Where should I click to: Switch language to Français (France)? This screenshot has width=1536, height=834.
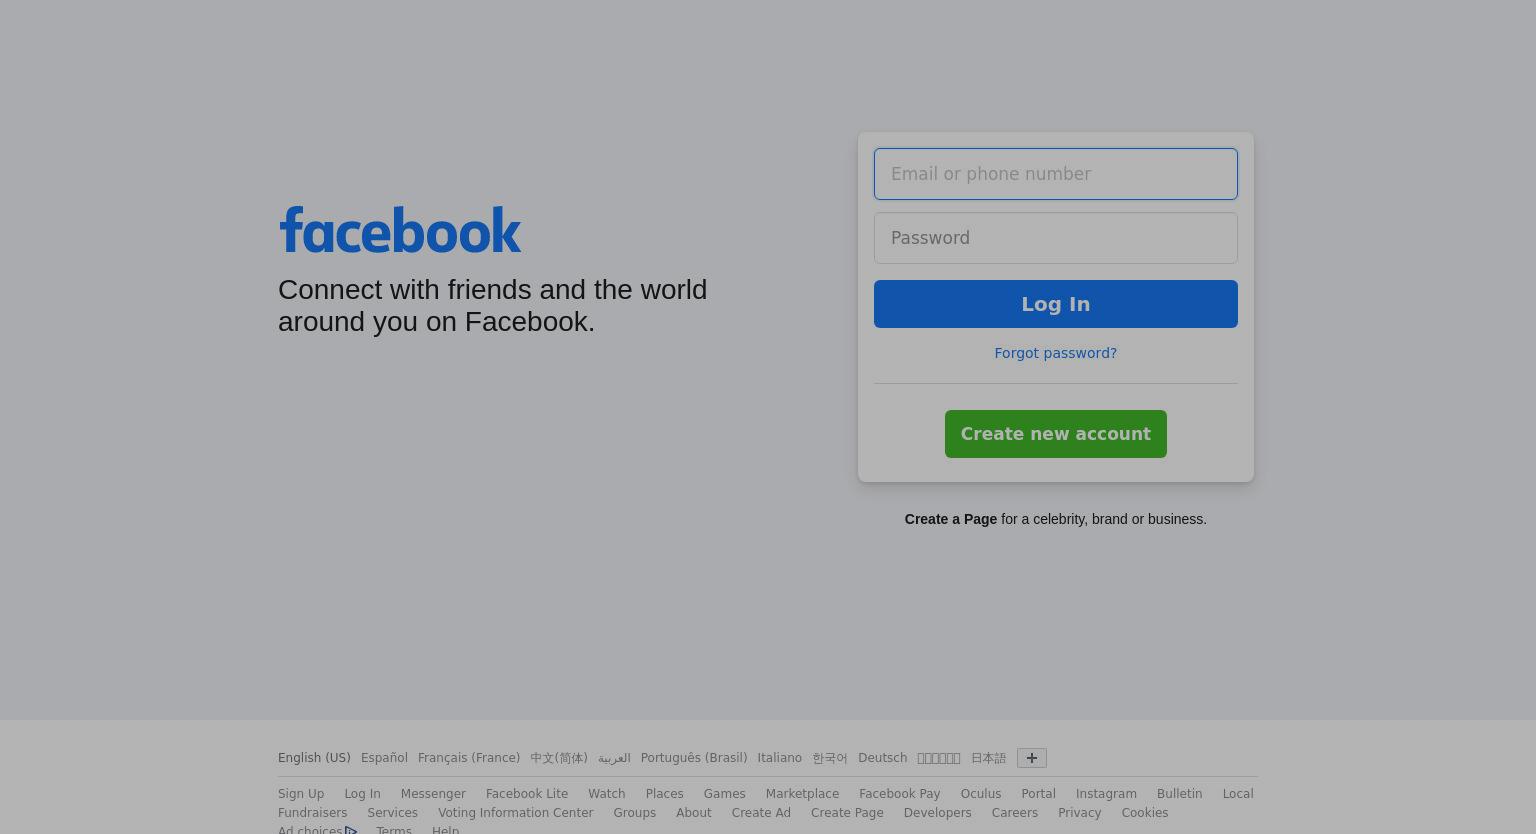(469, 758)
